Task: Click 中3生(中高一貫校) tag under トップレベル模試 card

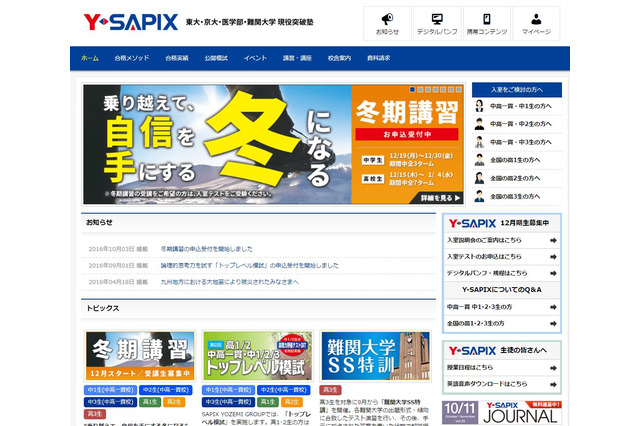Action: 228,402
